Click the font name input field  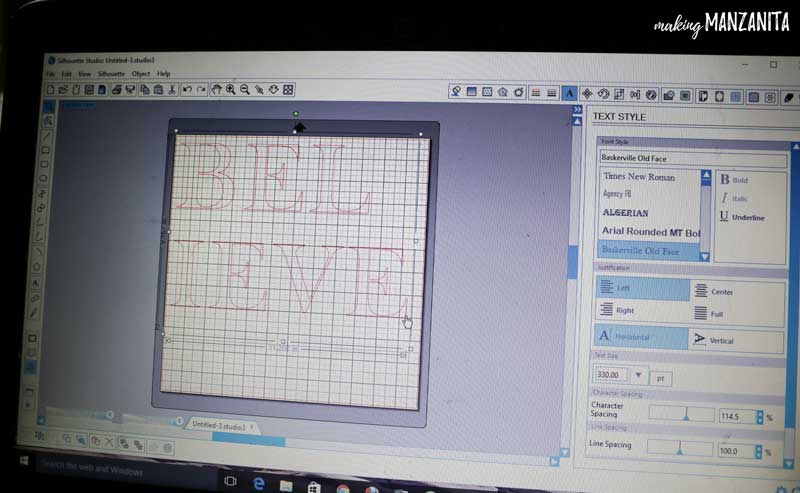[x=693, y=159]
